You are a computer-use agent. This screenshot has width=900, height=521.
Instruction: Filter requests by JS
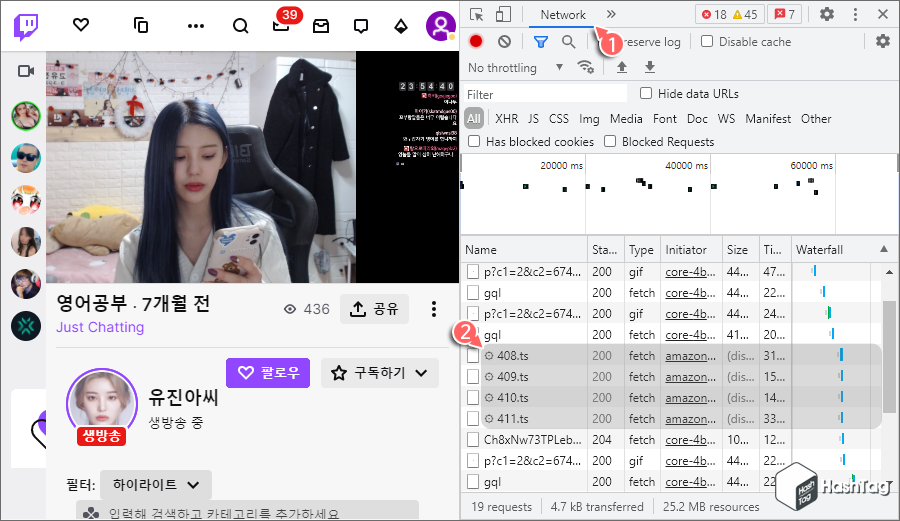tap(533, 119)
